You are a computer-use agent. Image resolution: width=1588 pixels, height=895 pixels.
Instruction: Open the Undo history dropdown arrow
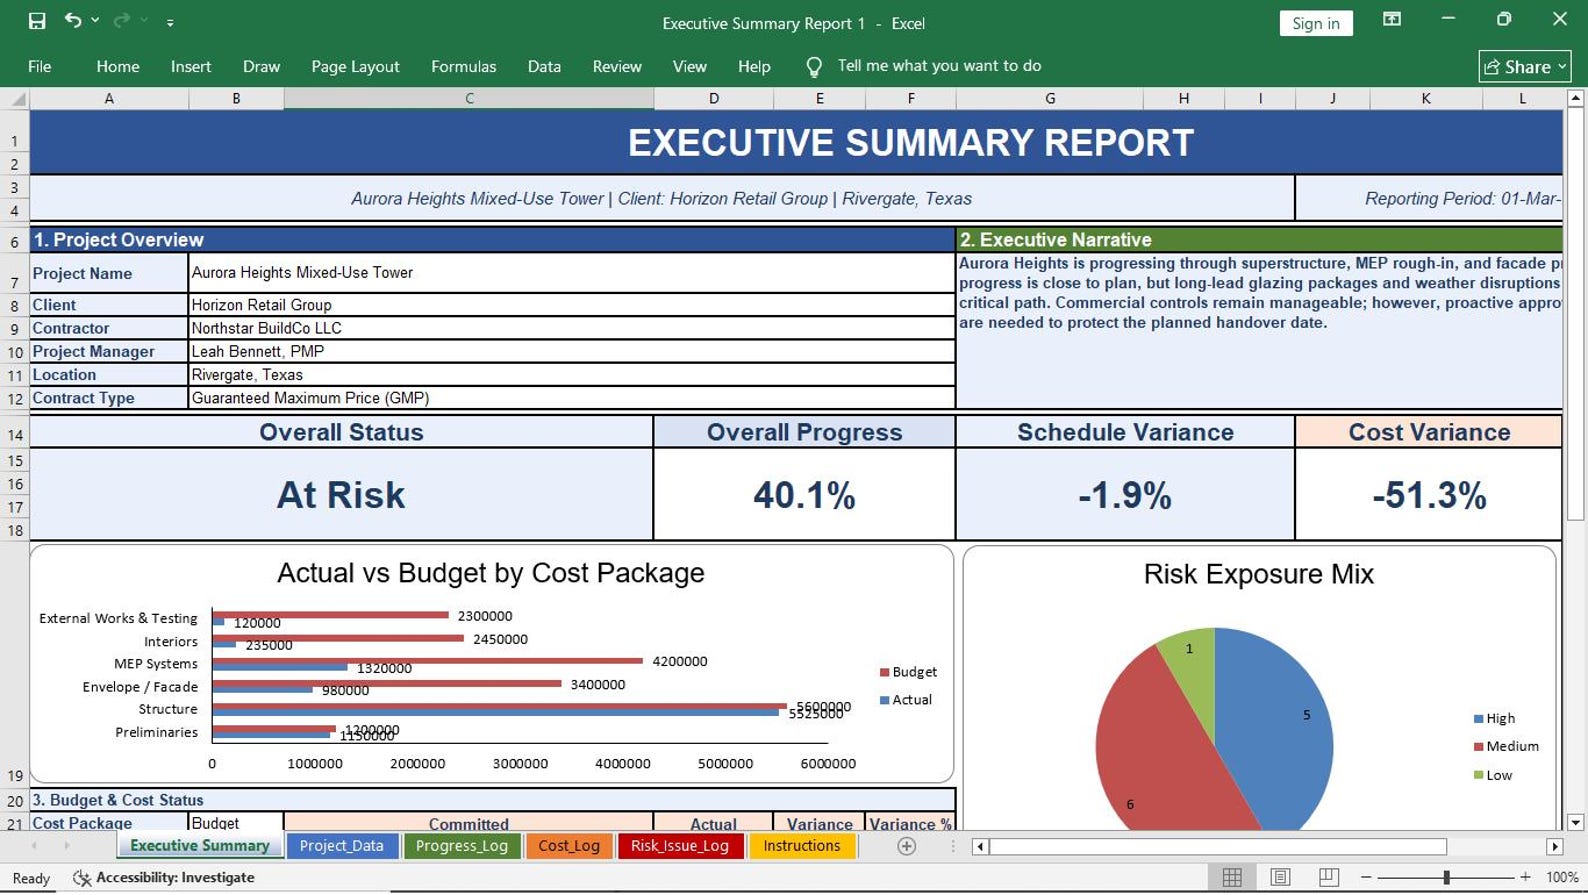(x=95, y=21)
